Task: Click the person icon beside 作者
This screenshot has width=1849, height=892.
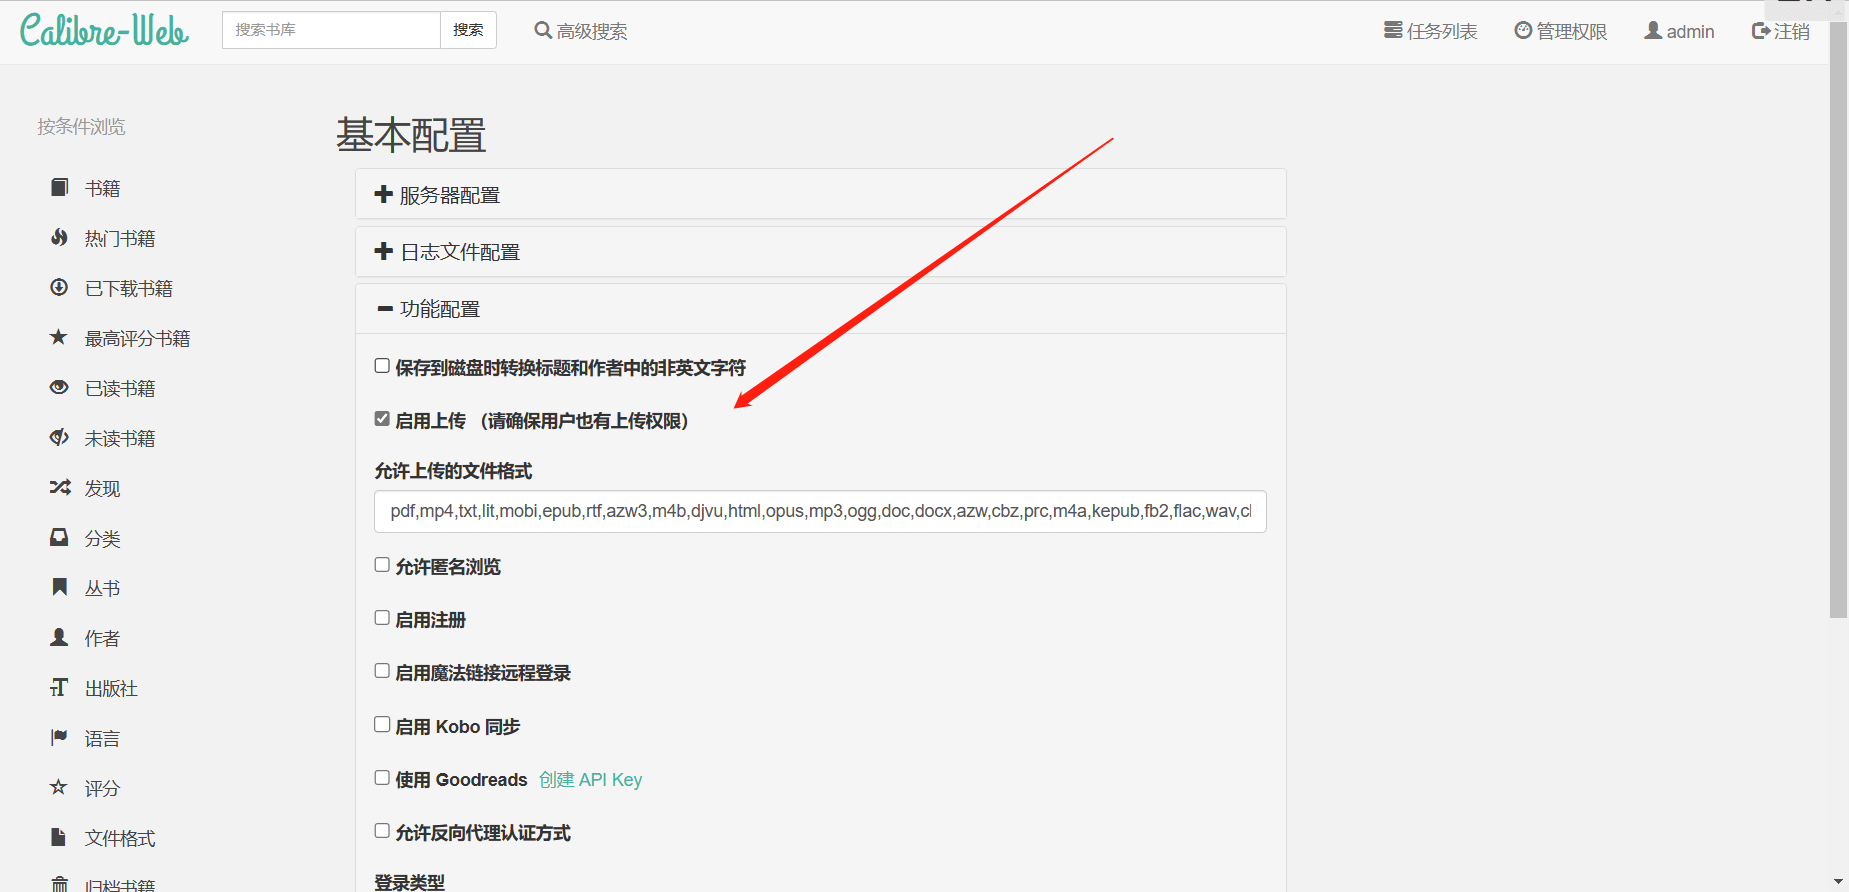Action: [60, 637]
